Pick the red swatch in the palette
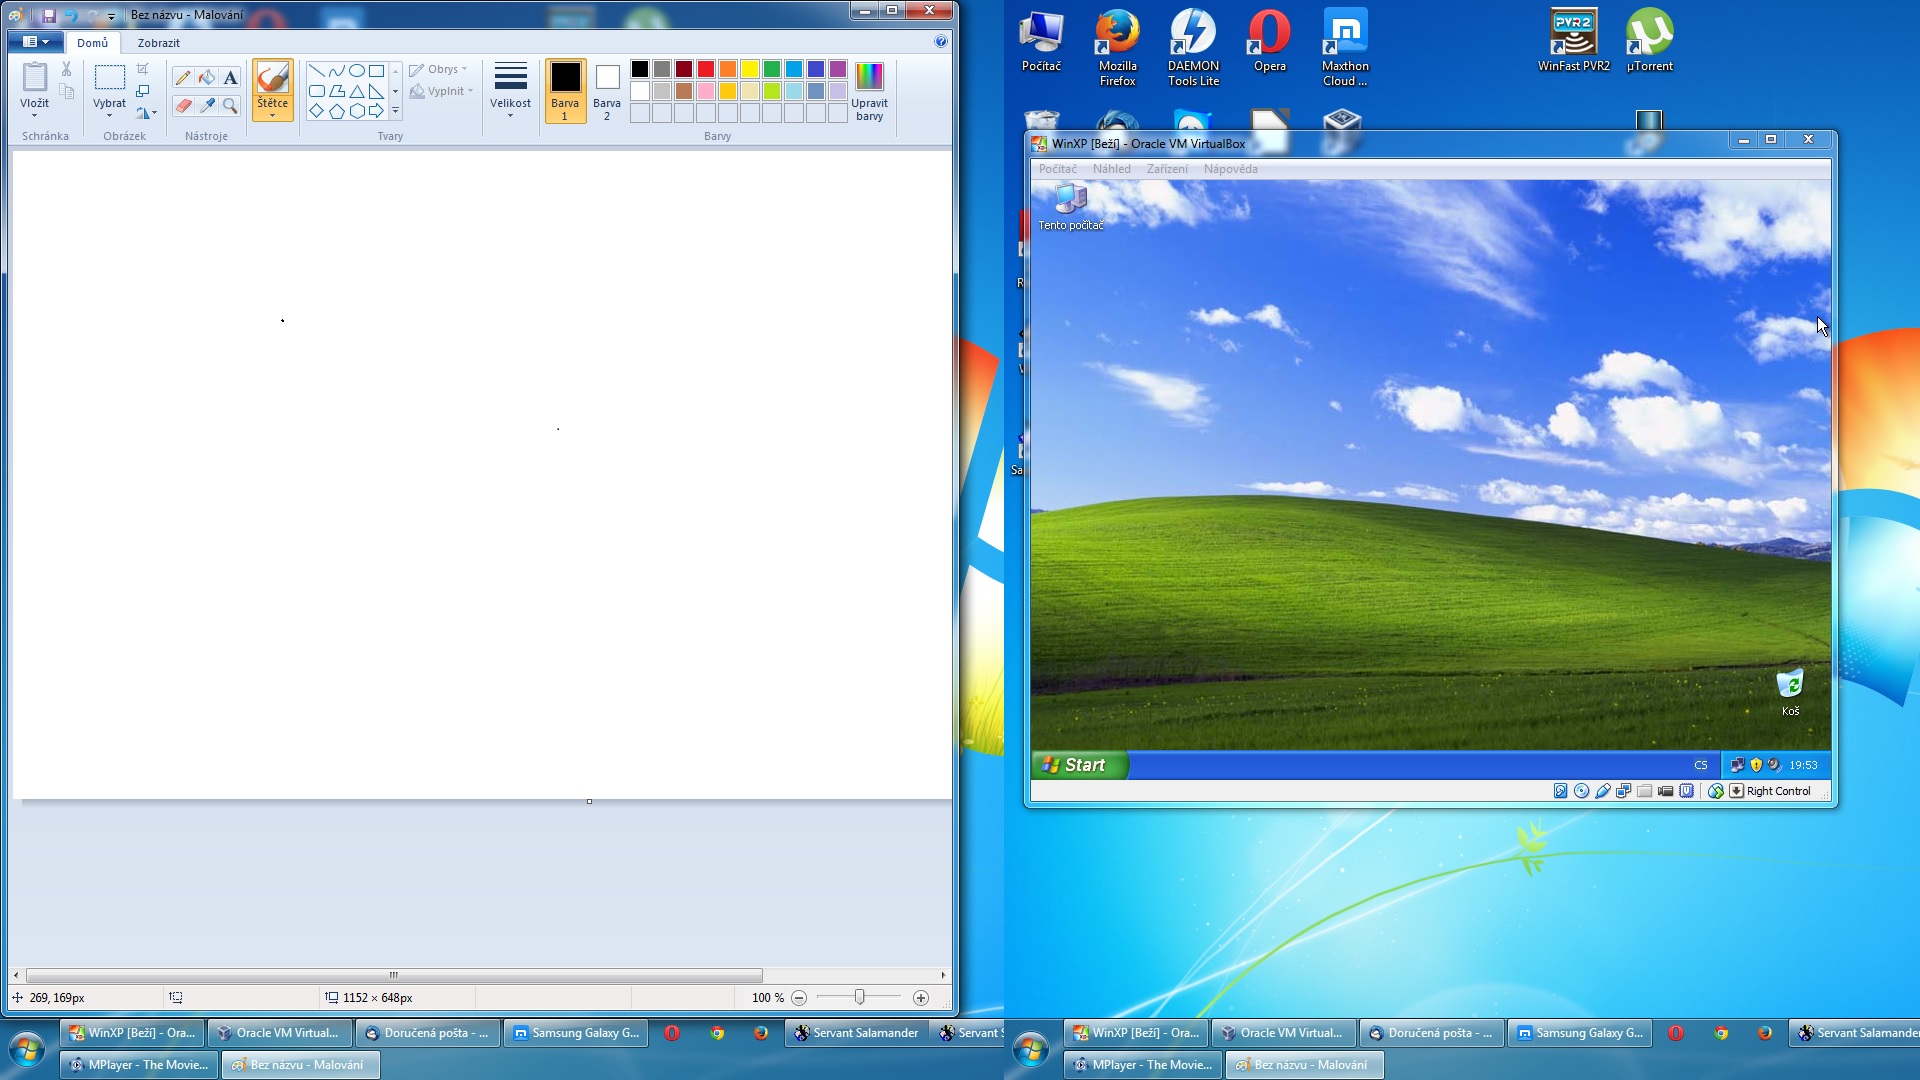Screen dimensions: 1920x1080 coord(706,69)
